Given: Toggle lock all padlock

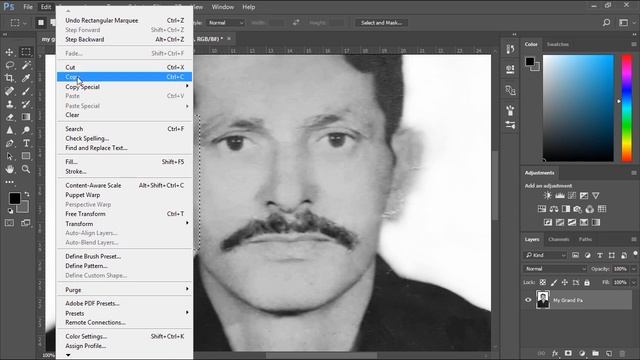Looking at the screenshot, I should pyautogui.click(x=587, y=282).
